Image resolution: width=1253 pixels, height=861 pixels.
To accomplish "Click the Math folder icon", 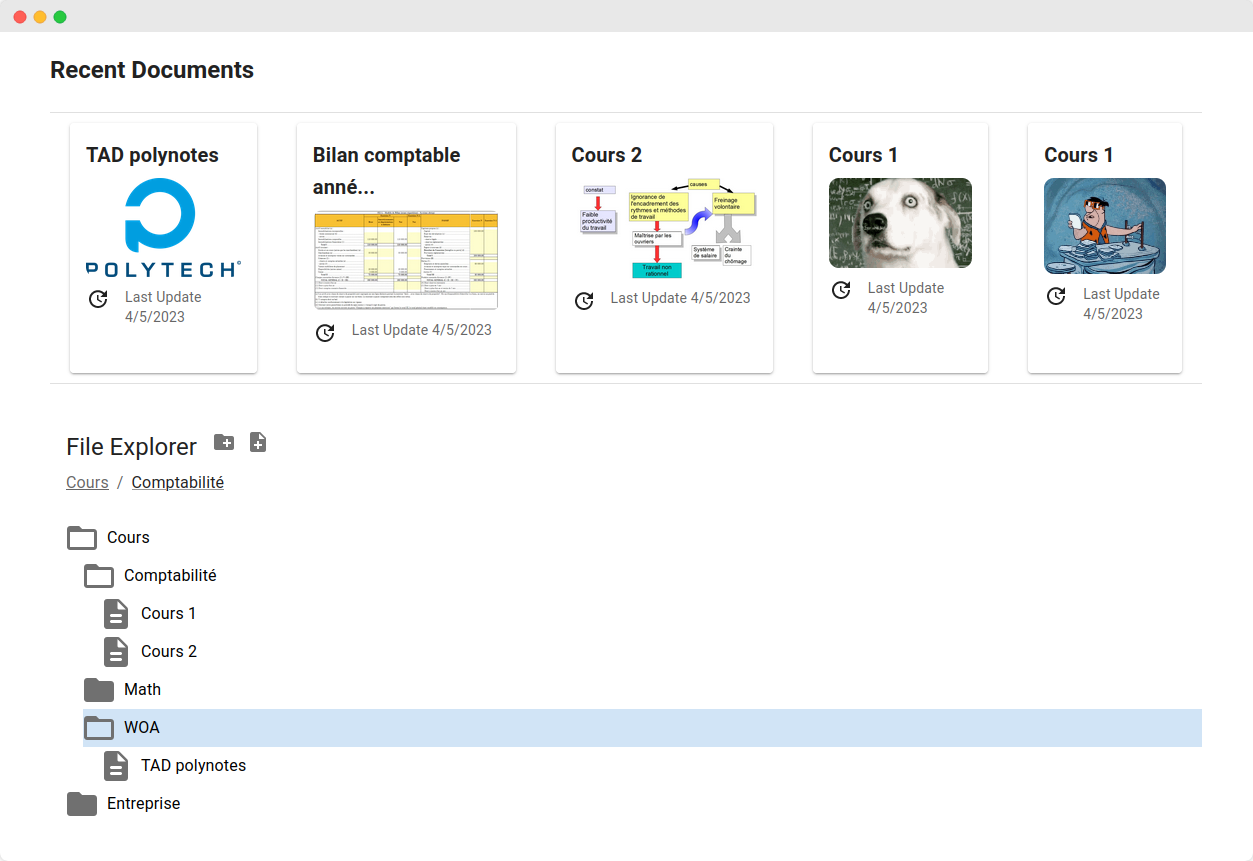I will pyautogui.click(x=99, y=690).
